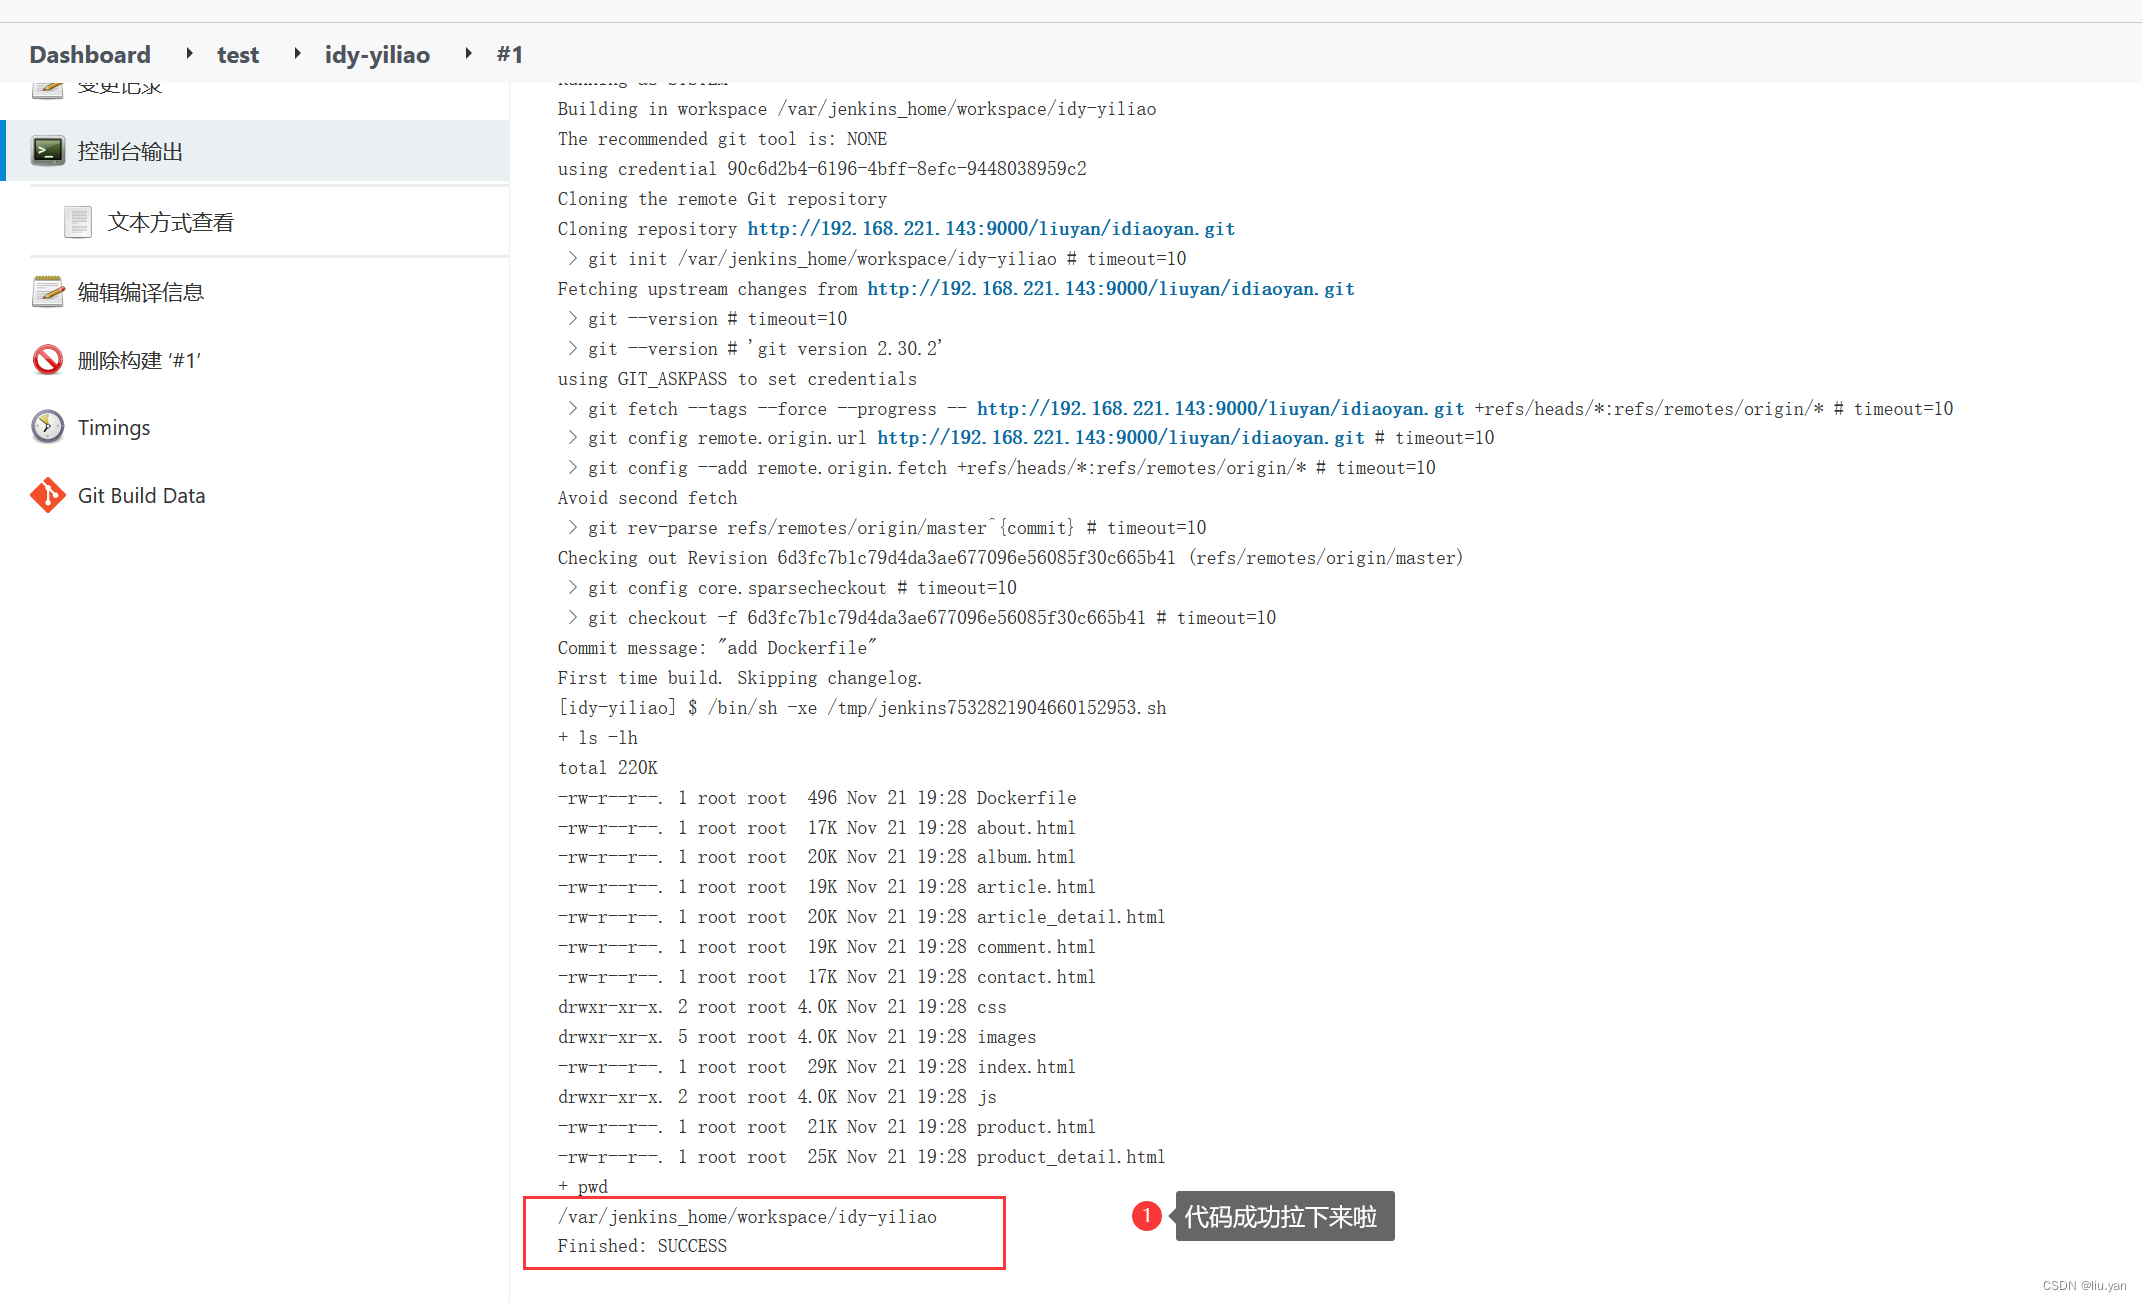Click the product.html file row
Viewport: 2142px width, 1302px height.
[827, 1126]
